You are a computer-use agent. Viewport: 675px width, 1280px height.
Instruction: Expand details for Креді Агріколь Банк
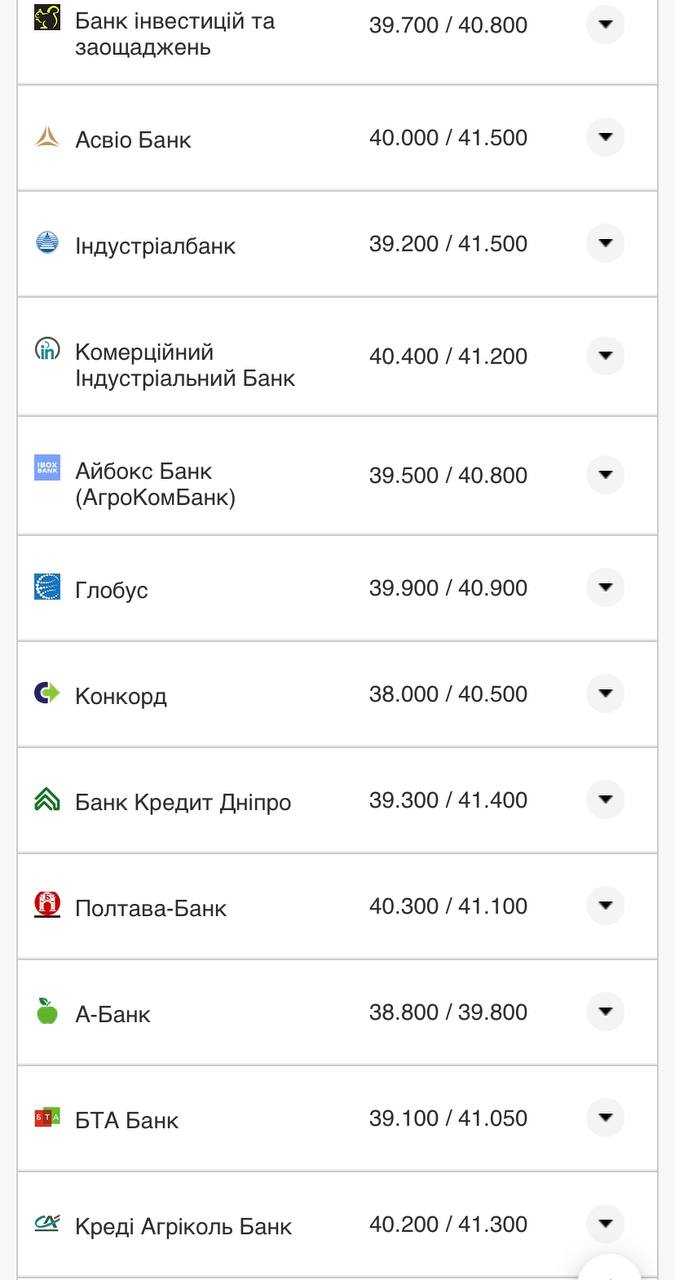(605, 1223)
